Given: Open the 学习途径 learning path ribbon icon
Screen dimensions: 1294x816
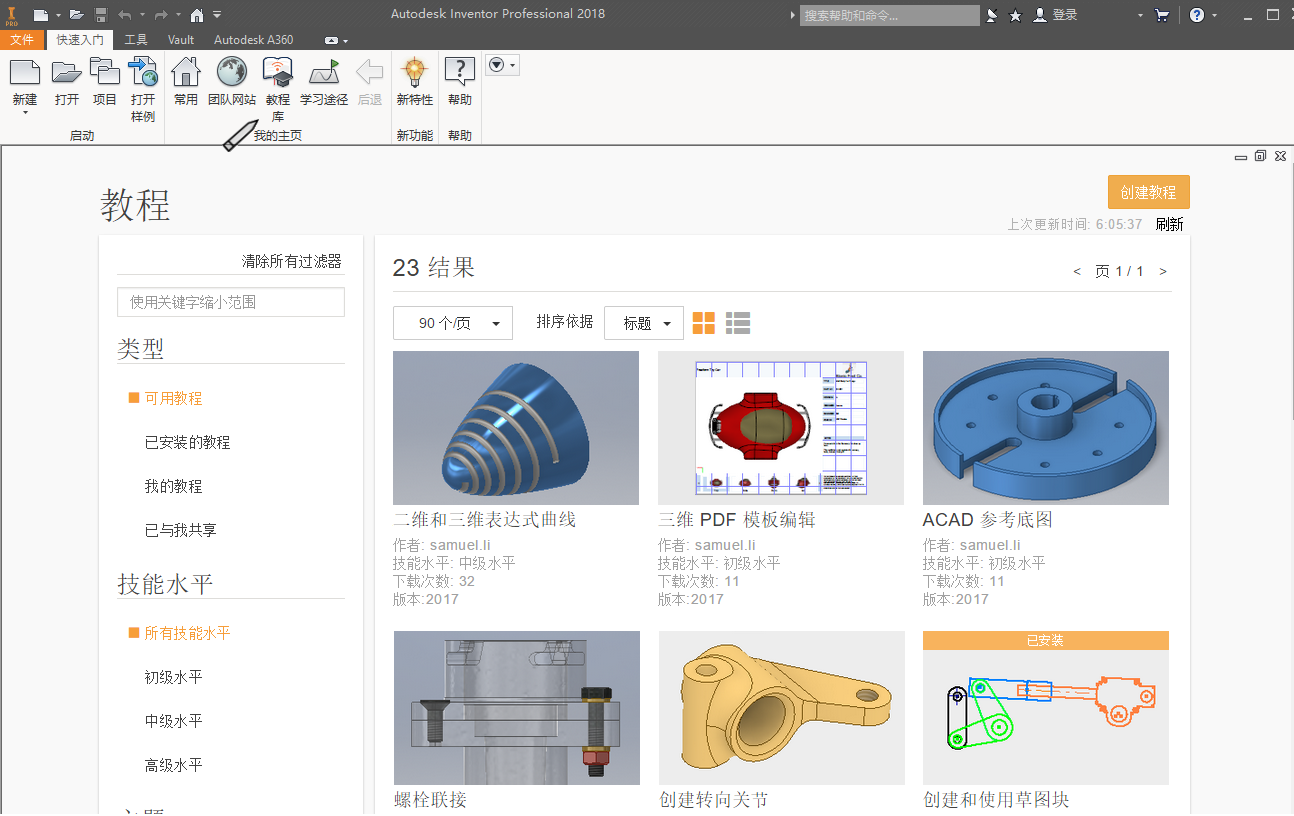Looking at the screenshot, I should click(324, 72).
